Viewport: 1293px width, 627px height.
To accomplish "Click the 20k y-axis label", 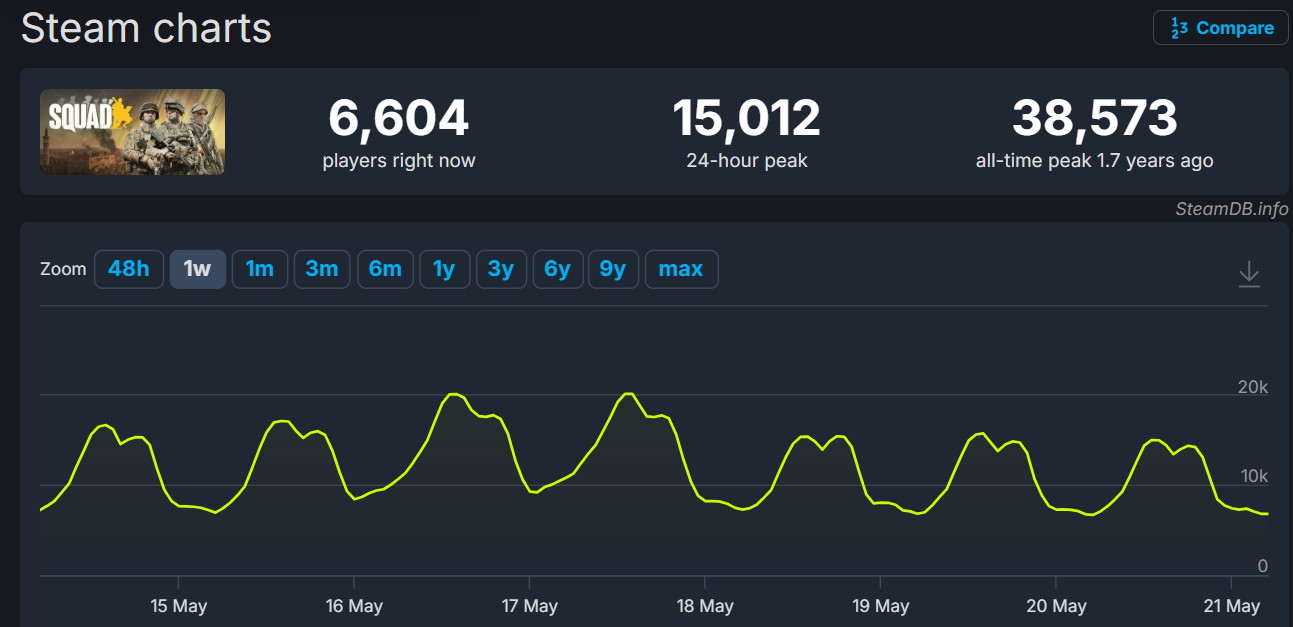I will [1253, 387].
